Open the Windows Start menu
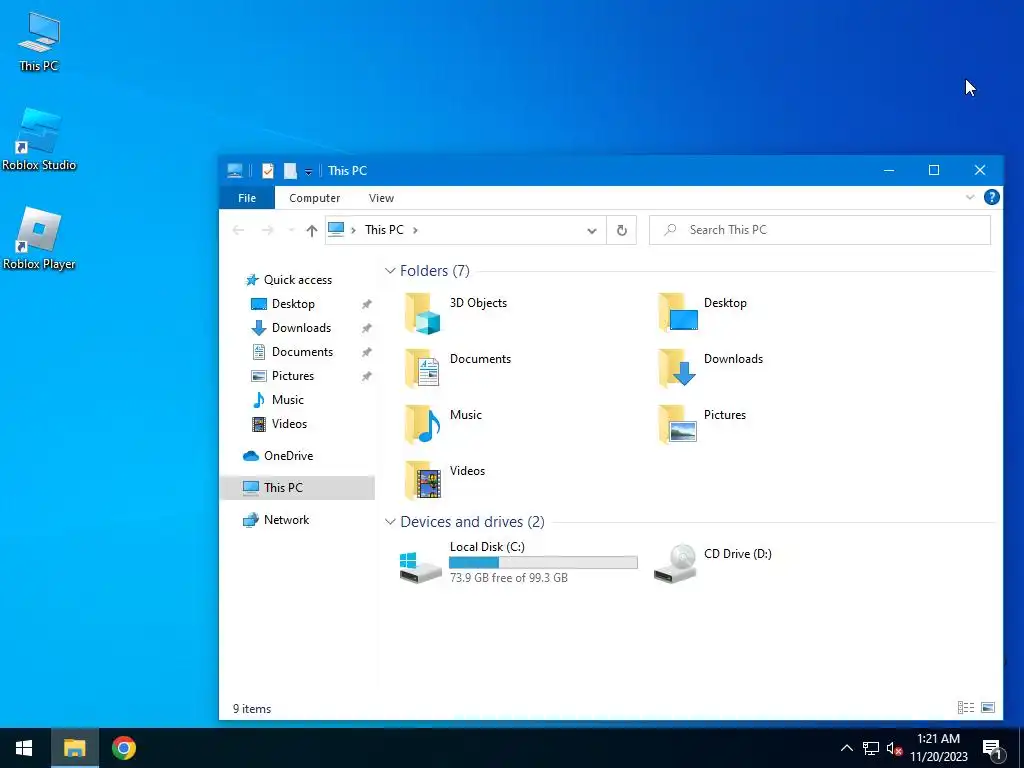Screen dimensions: 1024x768 tap(24, 748)
